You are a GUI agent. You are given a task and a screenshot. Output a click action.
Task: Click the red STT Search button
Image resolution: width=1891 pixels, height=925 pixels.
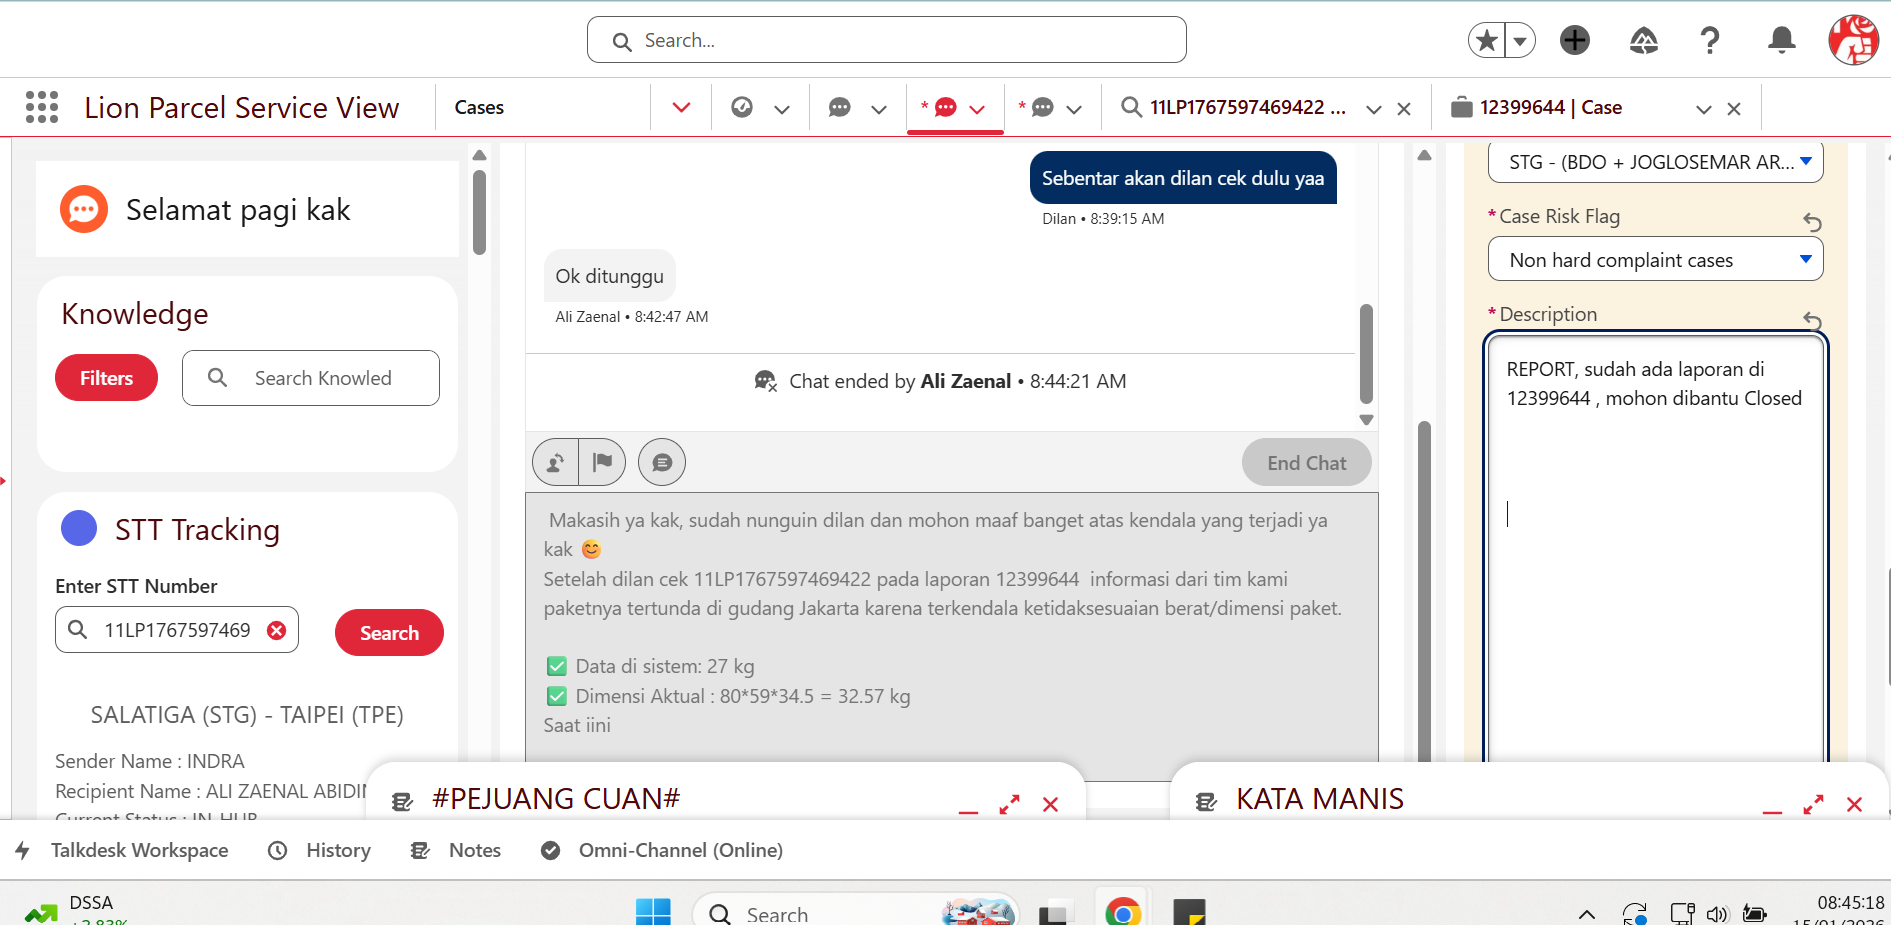coord(389,633)
